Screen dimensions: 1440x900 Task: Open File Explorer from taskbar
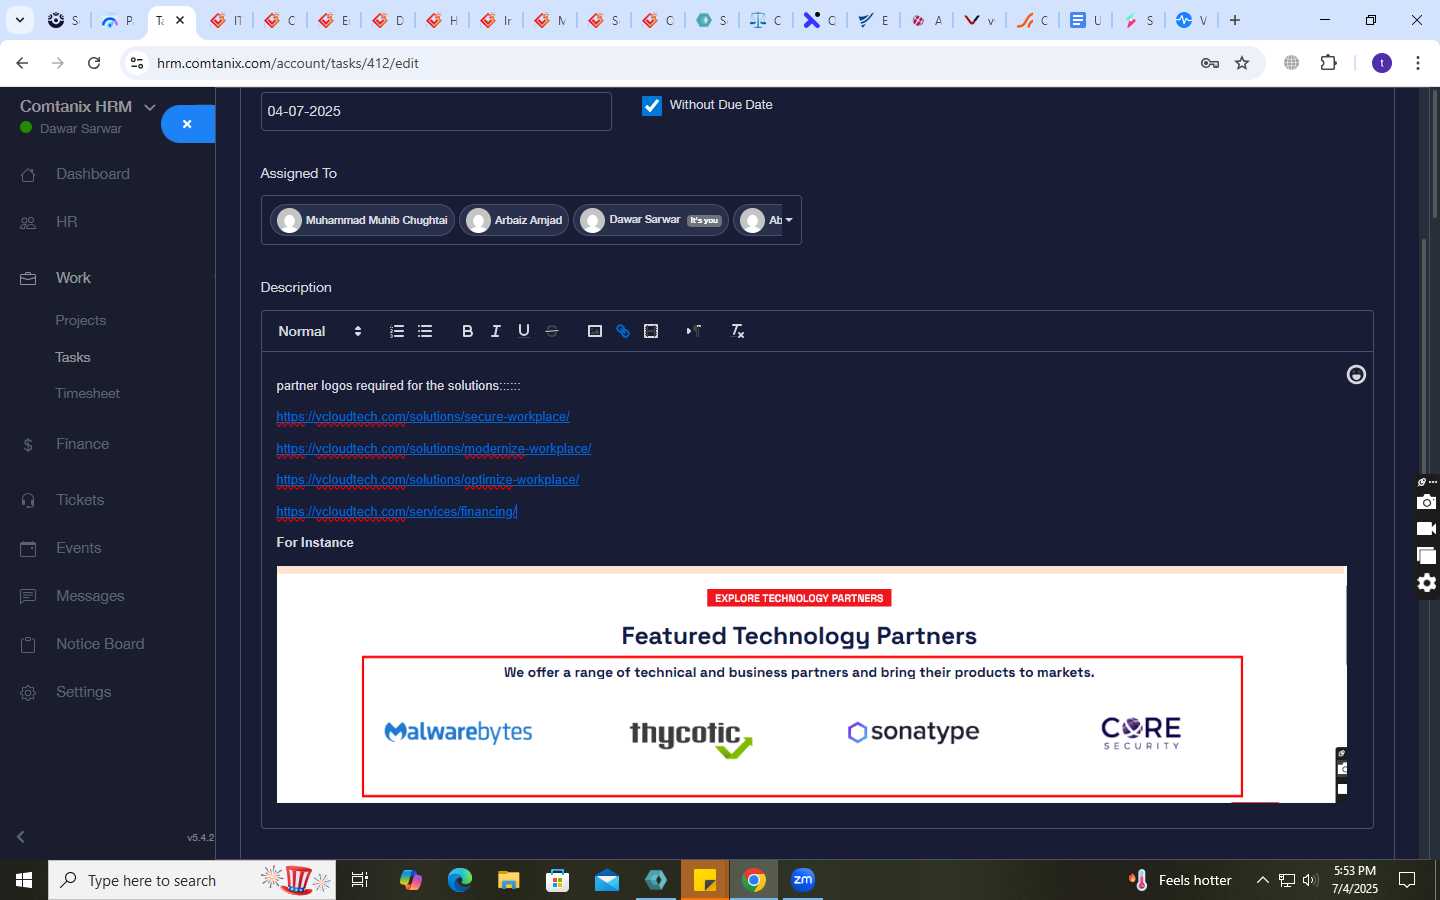click(x=508, y=880)
